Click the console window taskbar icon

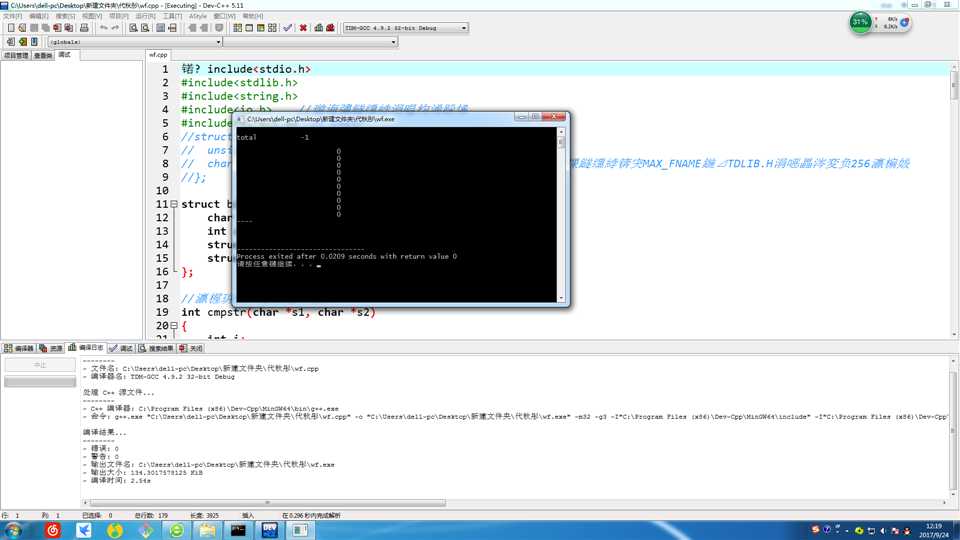tap(238, 530)
